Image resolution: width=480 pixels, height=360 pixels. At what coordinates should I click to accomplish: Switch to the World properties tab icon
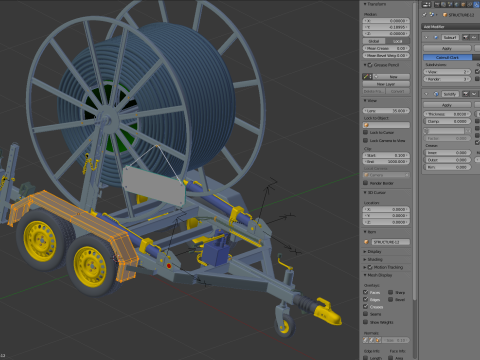[457, 5]
